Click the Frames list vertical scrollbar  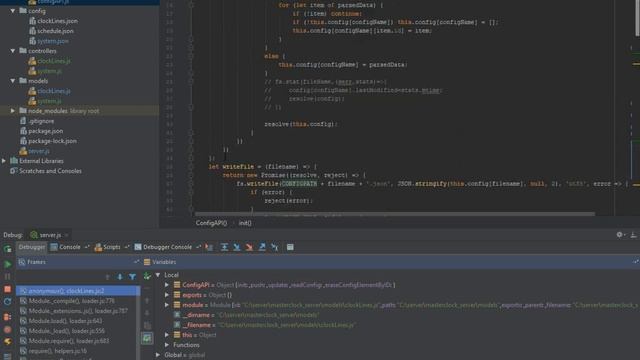coord(138,322)
